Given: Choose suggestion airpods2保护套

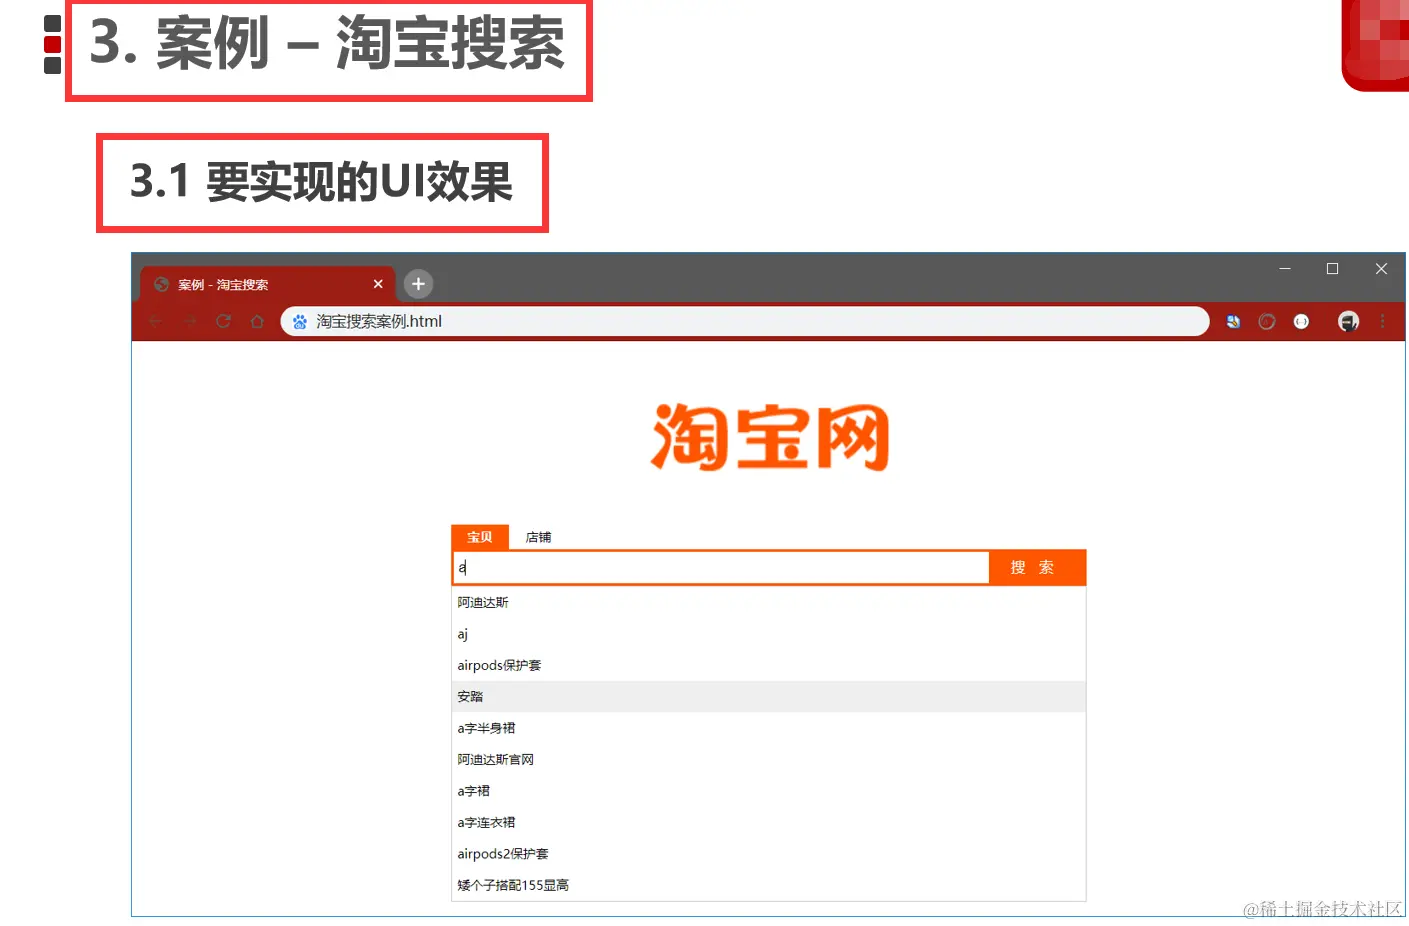Looking at the screenshot, I should [768, 854].
